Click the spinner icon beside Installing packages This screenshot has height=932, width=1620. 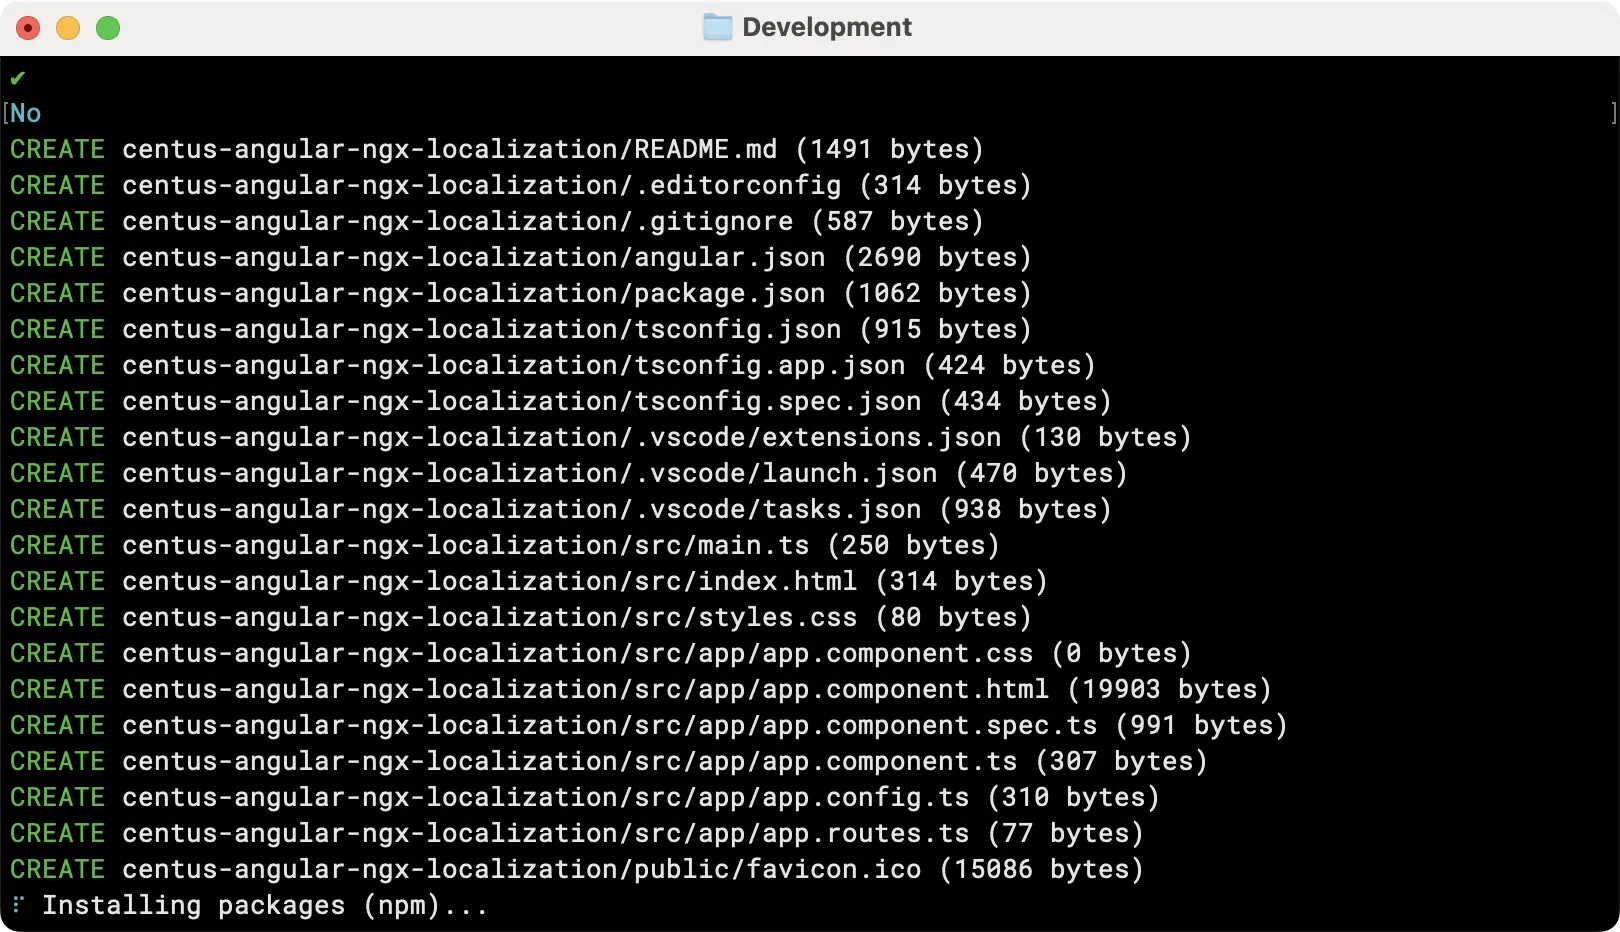18,905
